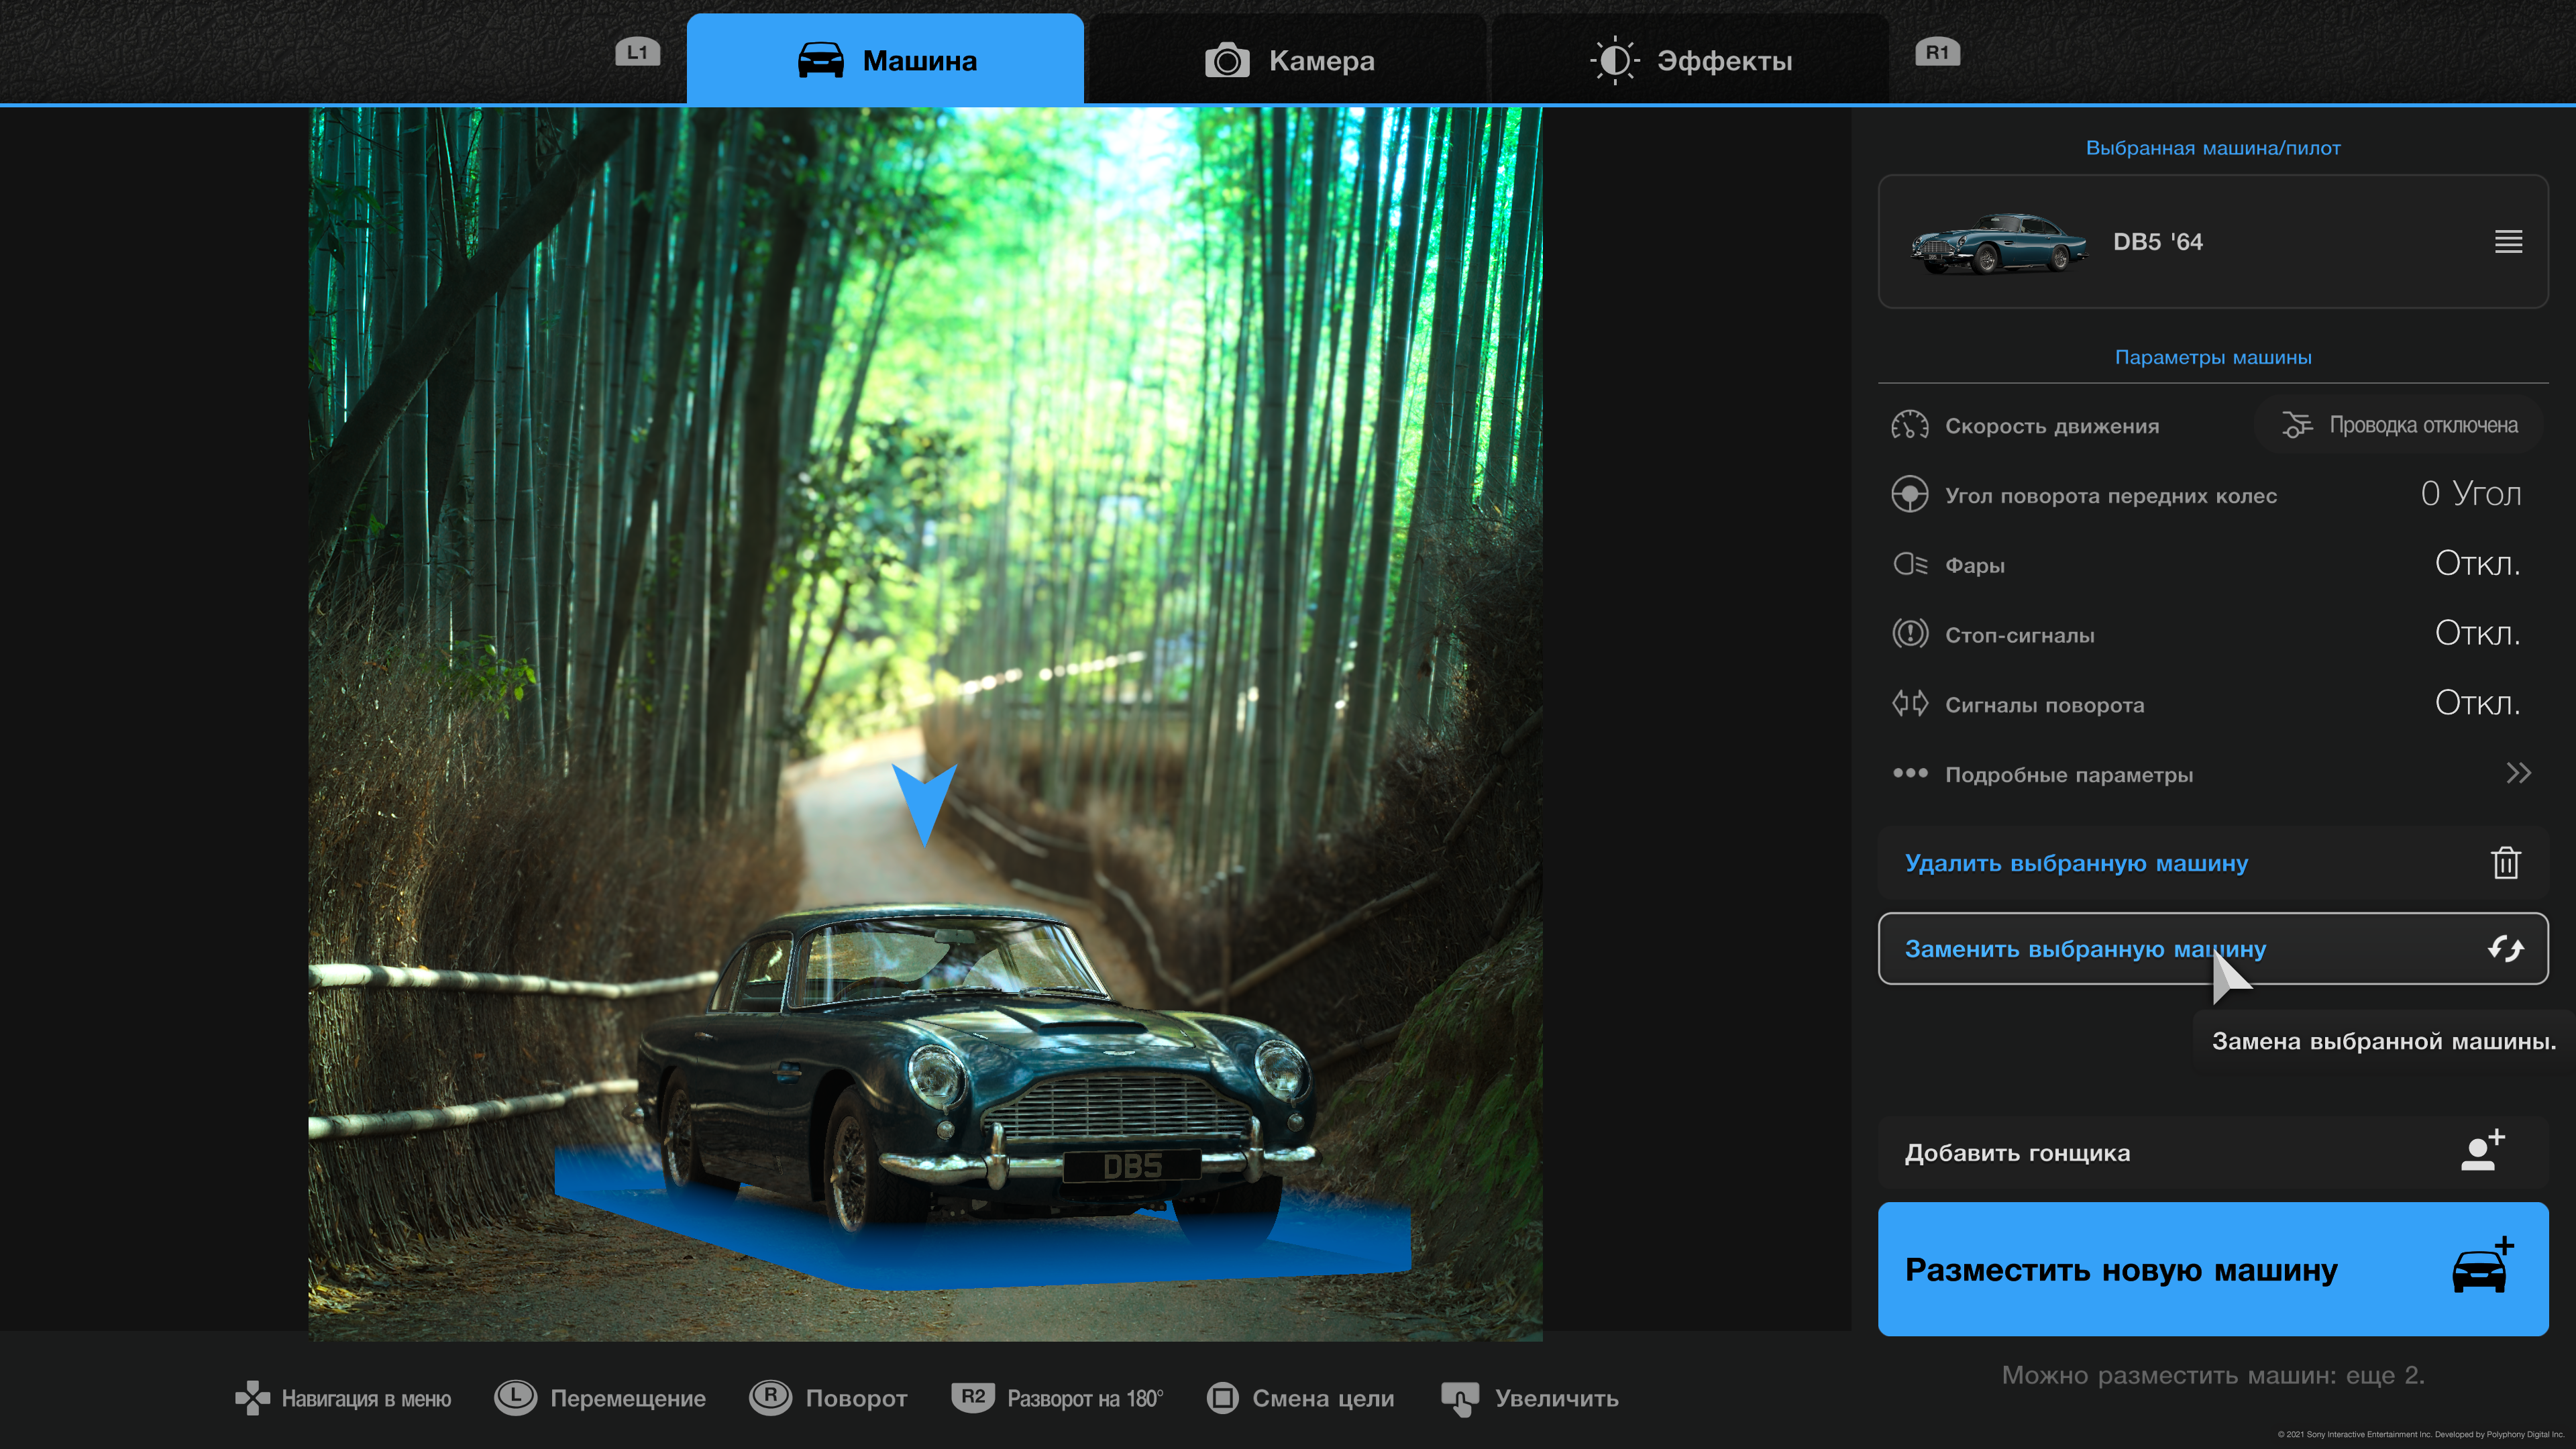The height and width of the screenshot is (1449, 2576).
Task: Toggle Фары headlights Откл. setting
Action: tap(2476, 564)
